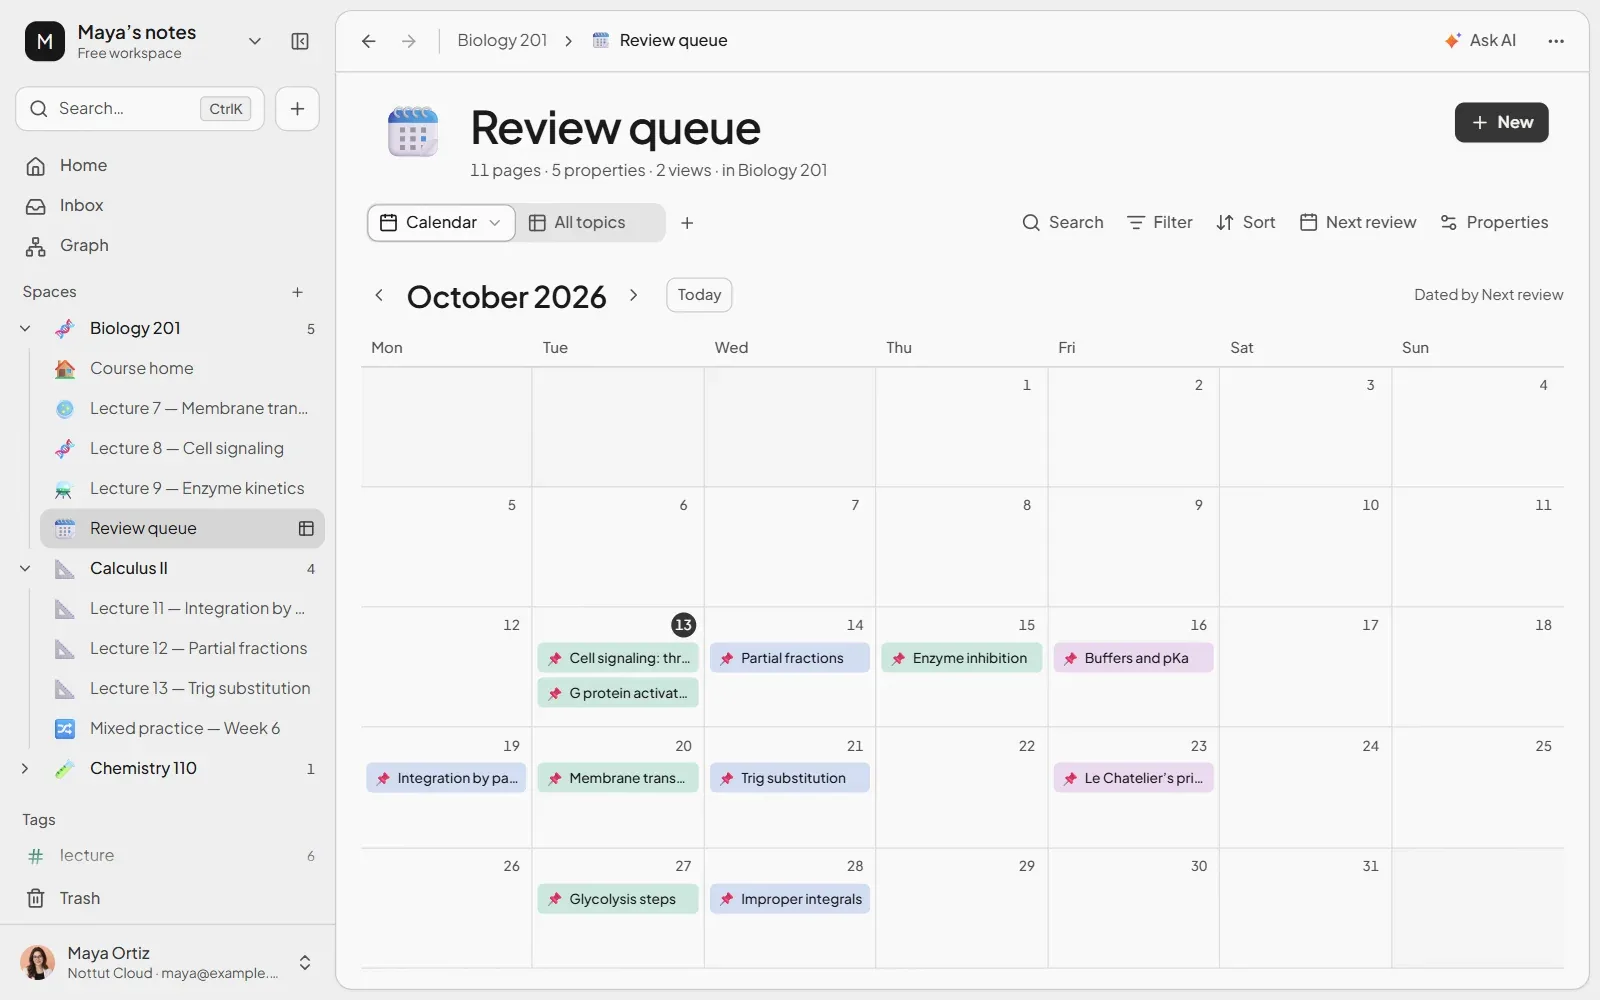
Task: Expand the Chemistry 110 space
Action: coord(25,768)
